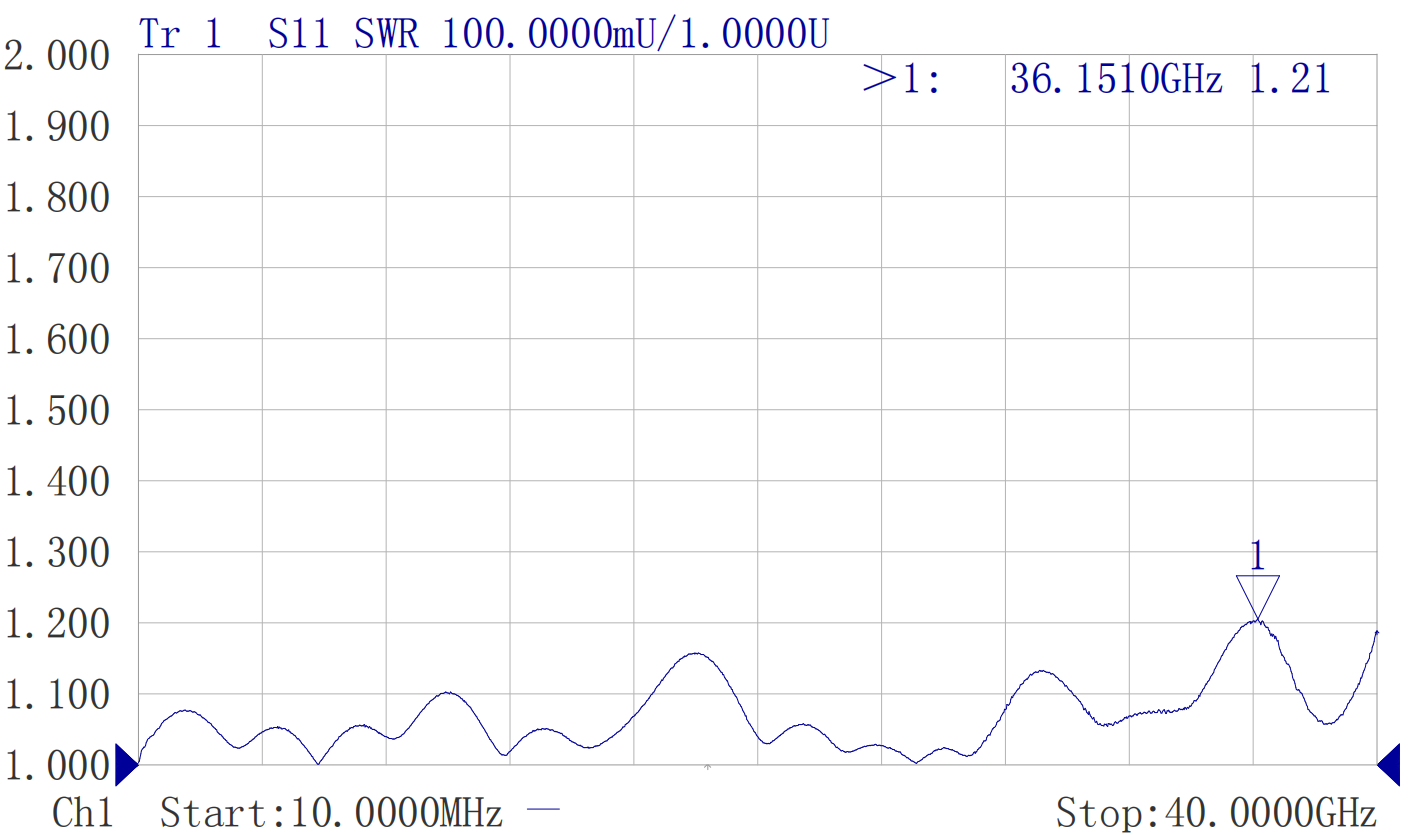Screen dimensions: 1410x835
Task: Click the 1.200 Y-axis label
Action: (x=57, y=624)
